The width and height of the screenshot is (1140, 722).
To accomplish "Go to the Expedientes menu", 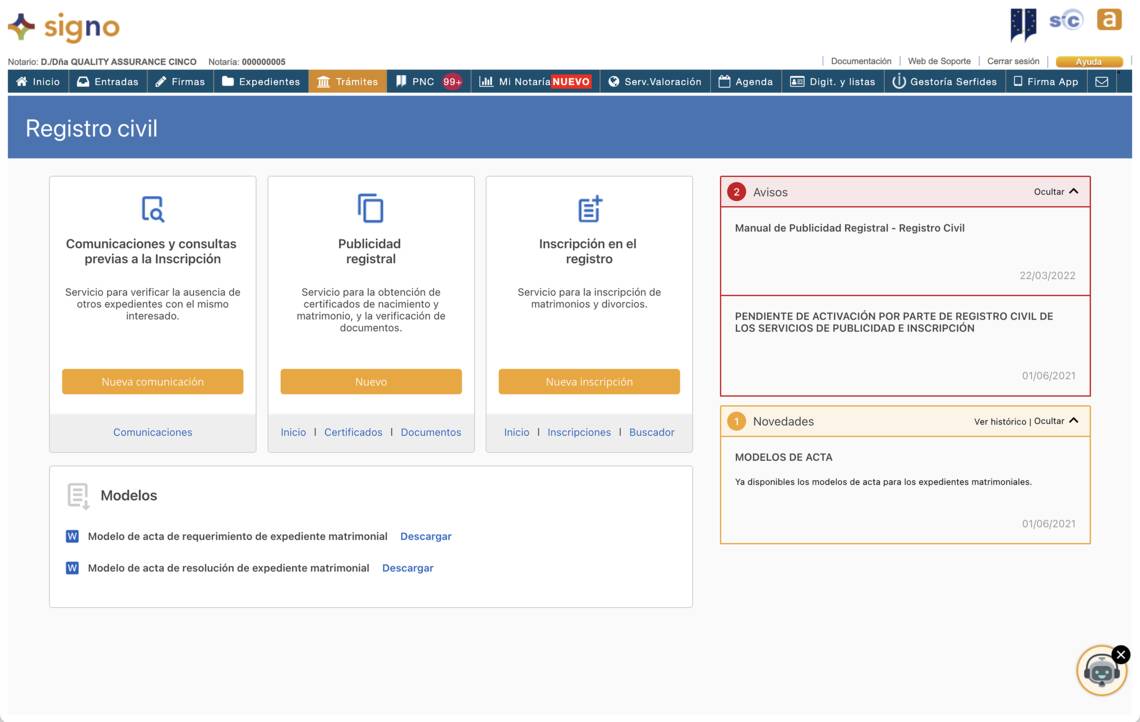I will pyautogui.click(x=260, y=82).
